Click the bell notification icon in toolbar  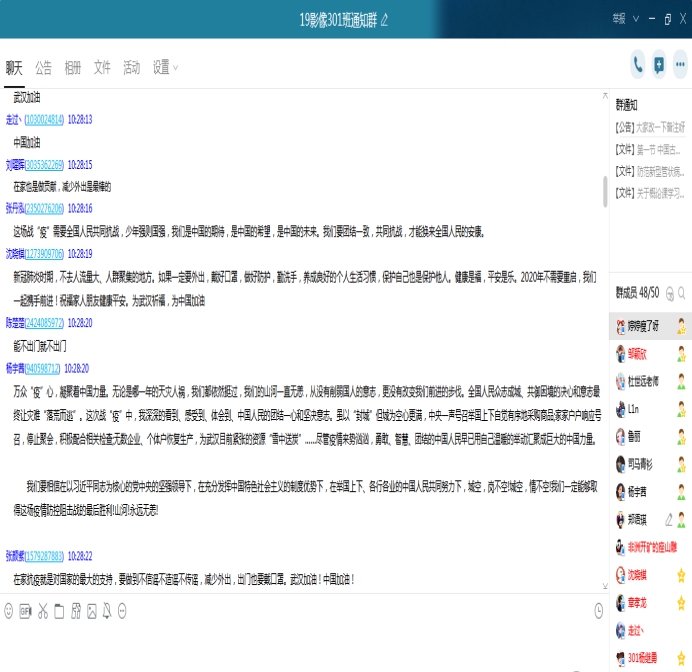tap(107, 610)
